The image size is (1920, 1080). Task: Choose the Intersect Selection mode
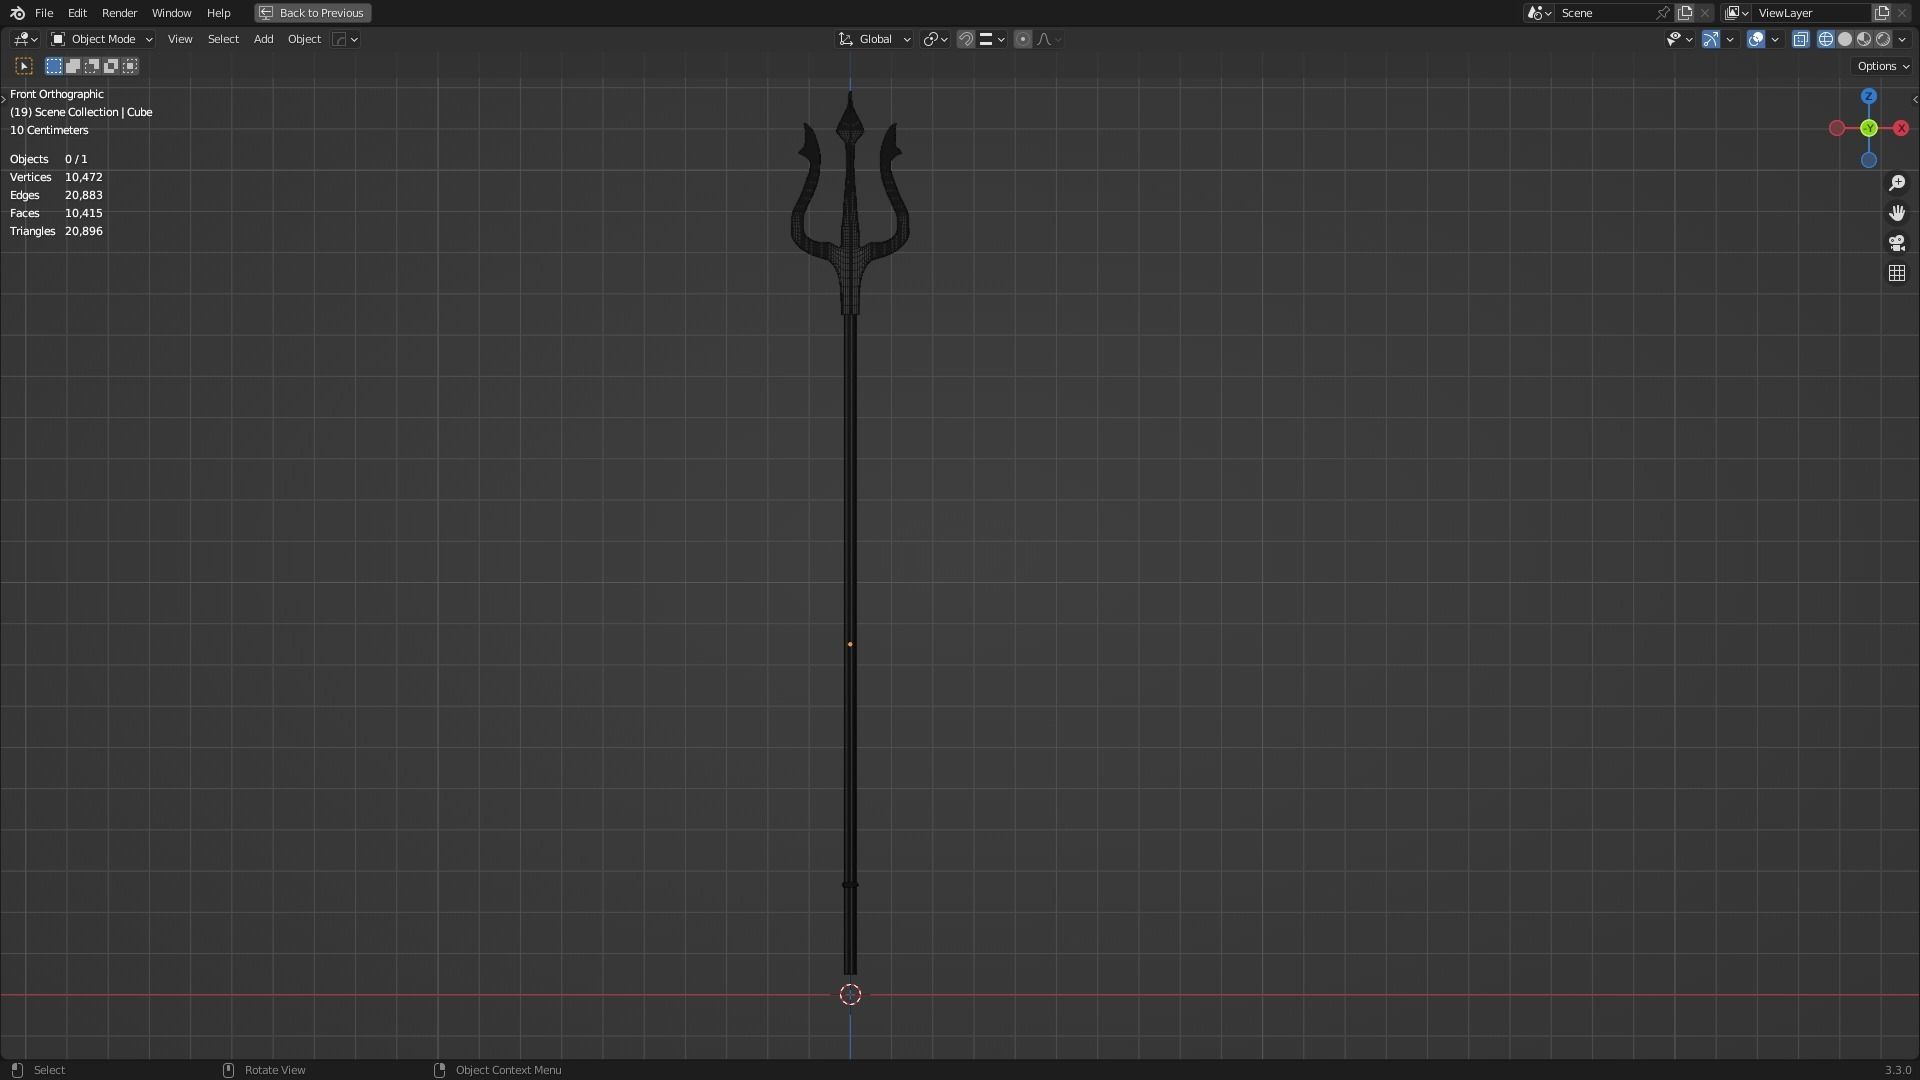(130, 66)
